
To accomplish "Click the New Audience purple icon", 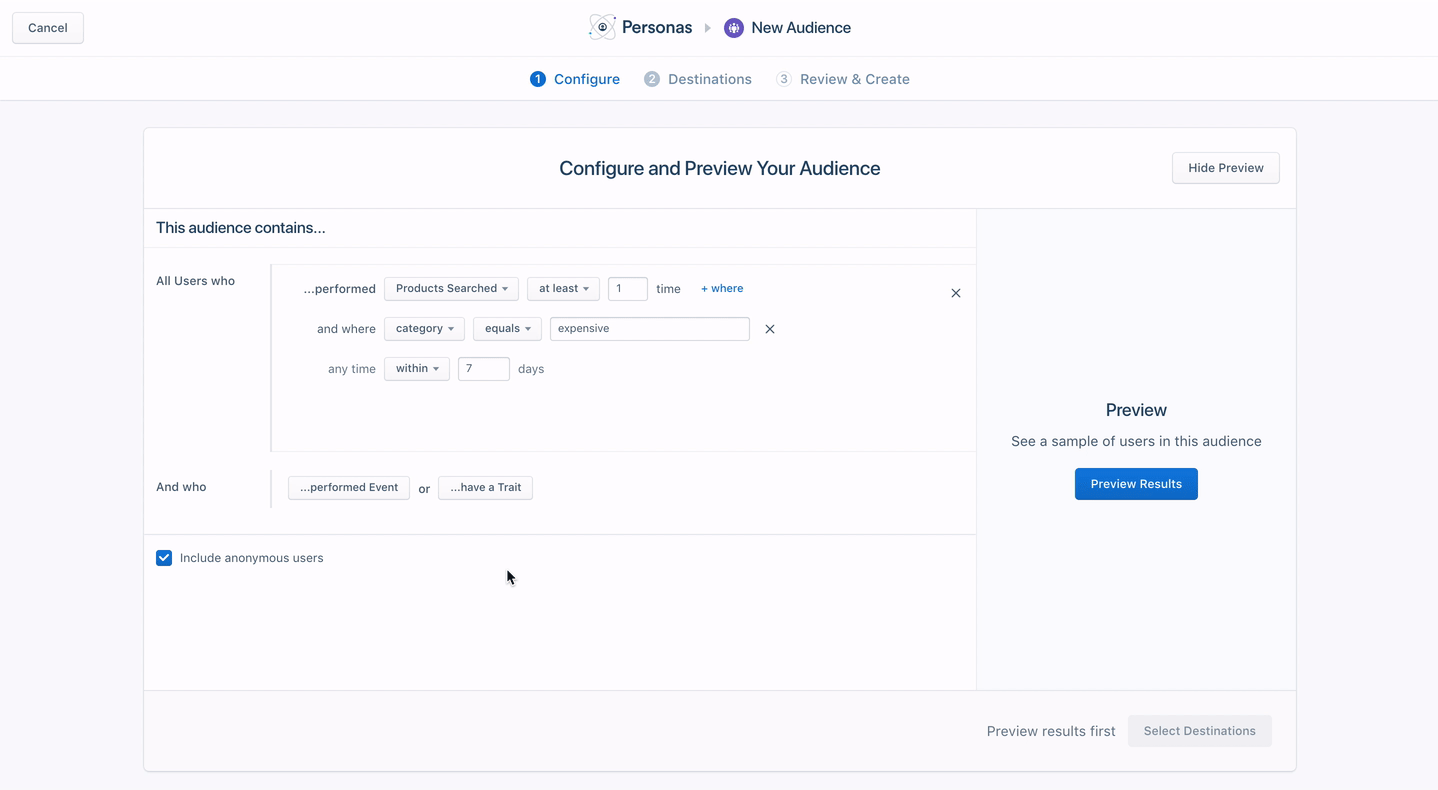I will tap(734, 28).
